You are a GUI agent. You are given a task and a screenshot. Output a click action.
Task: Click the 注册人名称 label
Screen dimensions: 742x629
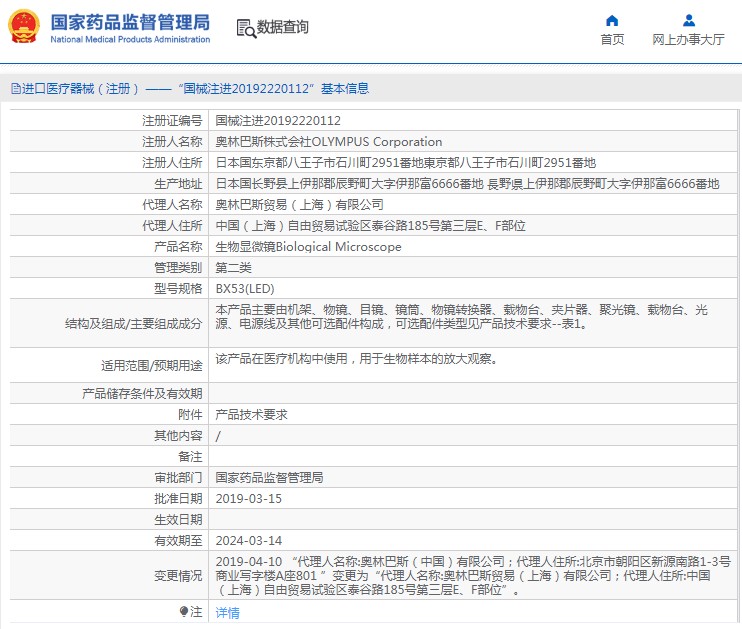pos(172,142)
